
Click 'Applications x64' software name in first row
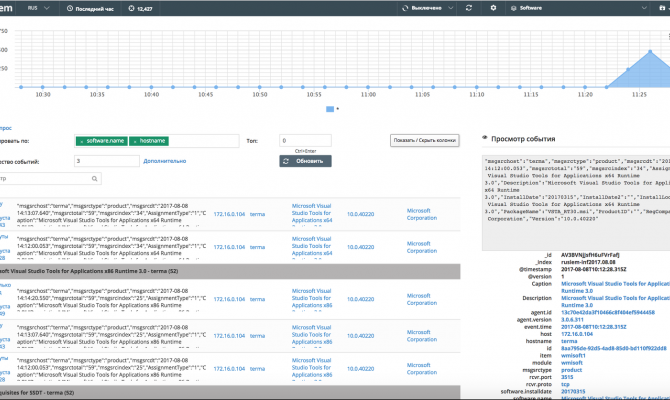[312, 213]
